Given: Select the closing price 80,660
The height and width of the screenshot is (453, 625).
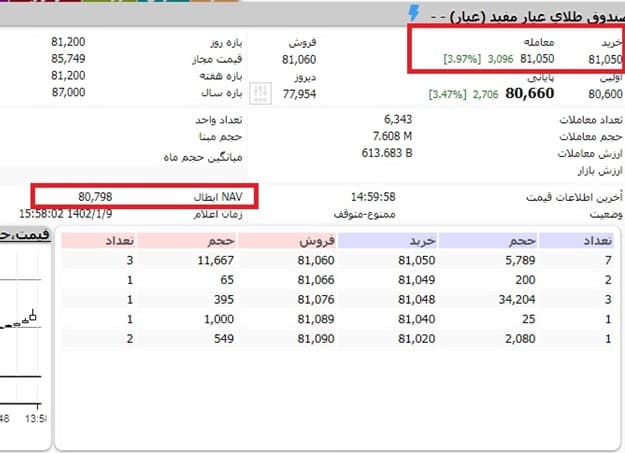Looking at the screenshot, I should click(530, 93).
